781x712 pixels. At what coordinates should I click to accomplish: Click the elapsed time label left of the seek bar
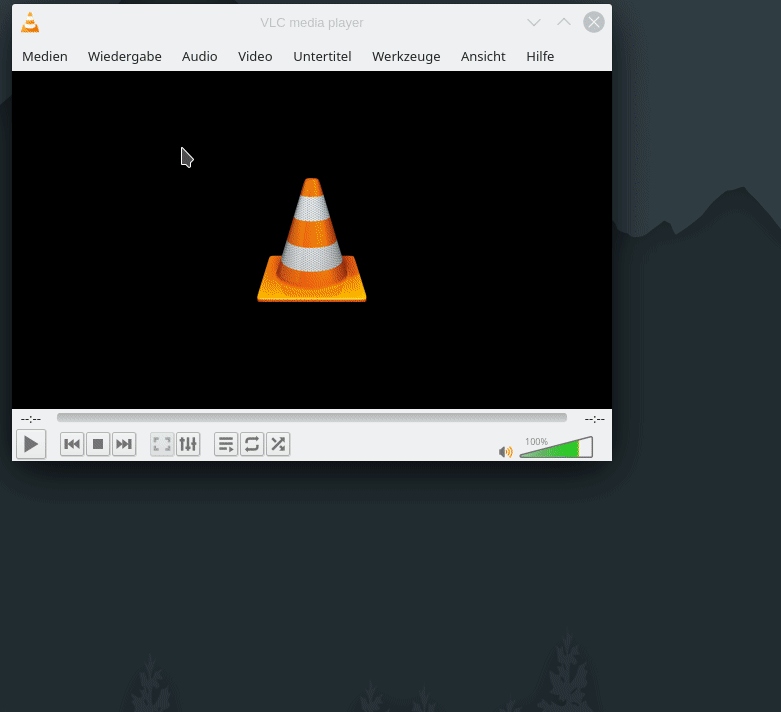[31, 419]
